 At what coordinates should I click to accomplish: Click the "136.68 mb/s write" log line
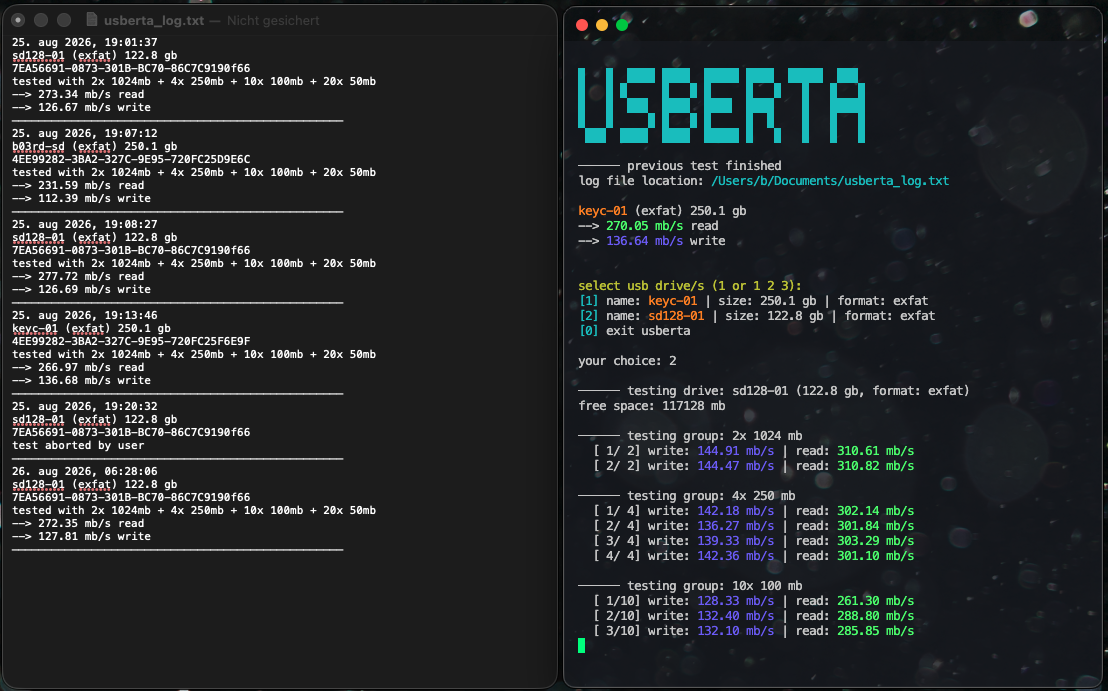point(81,381)
